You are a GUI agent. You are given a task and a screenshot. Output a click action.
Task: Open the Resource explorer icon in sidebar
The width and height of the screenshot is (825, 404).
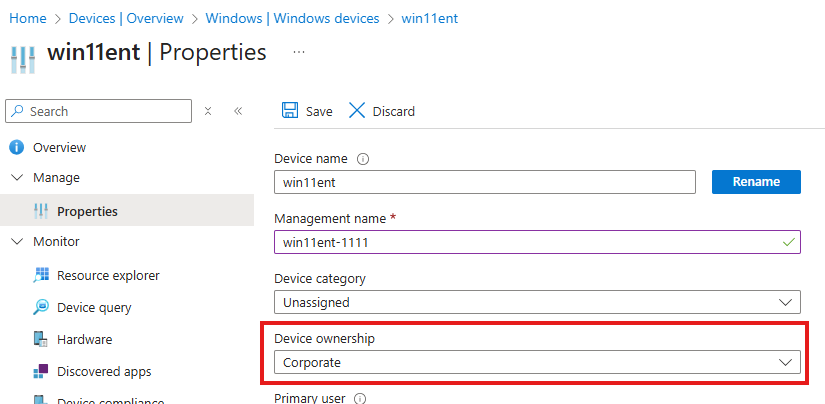pos(41,275)
